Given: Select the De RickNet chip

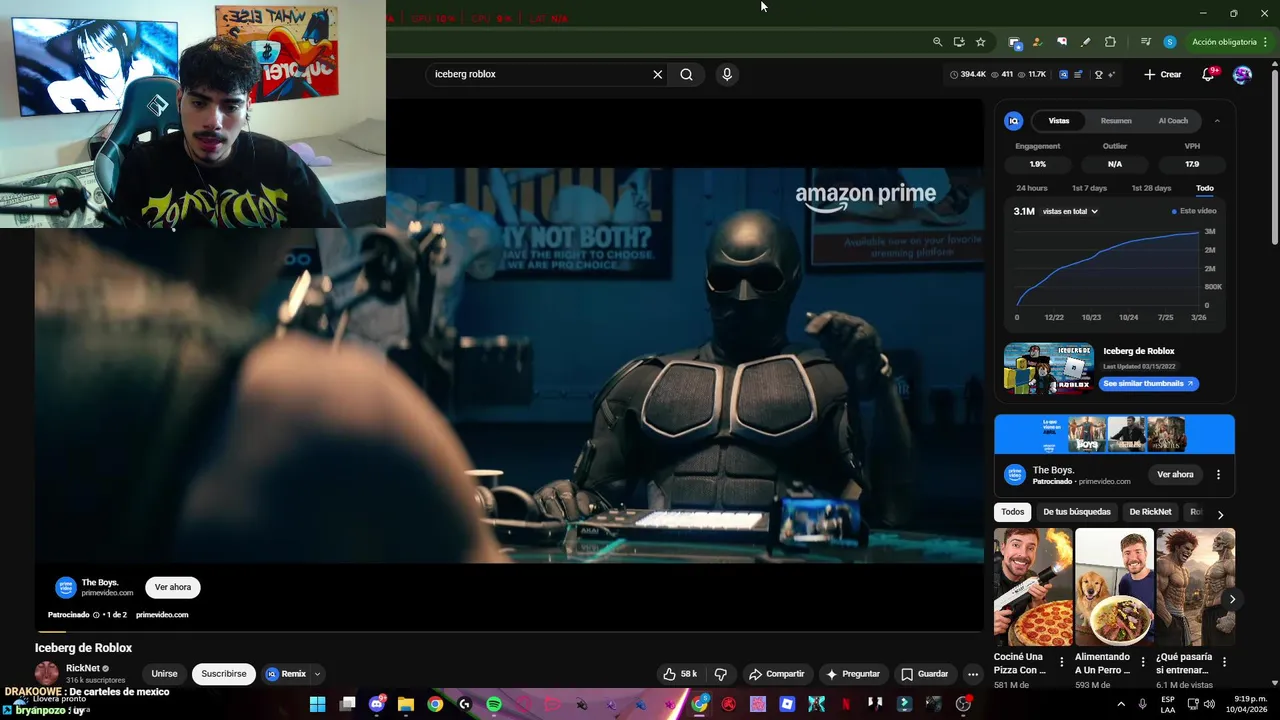Looking at the screenshot, I should pos(1150,512).
